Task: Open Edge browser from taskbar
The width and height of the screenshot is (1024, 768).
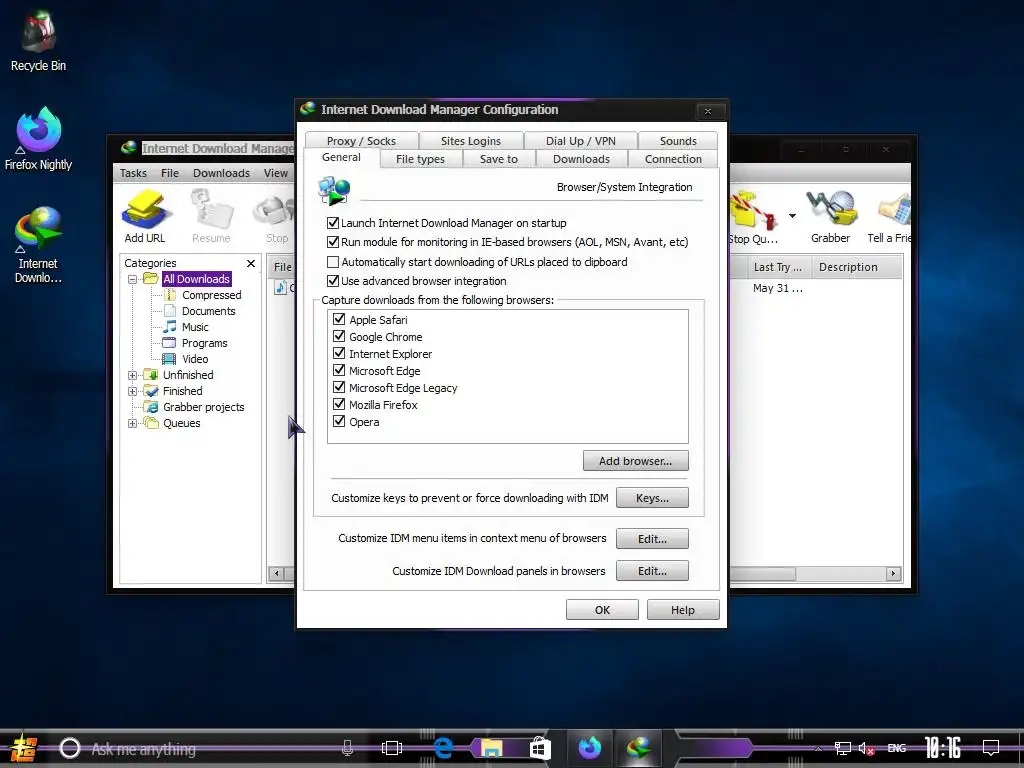Action: [443, 748]
